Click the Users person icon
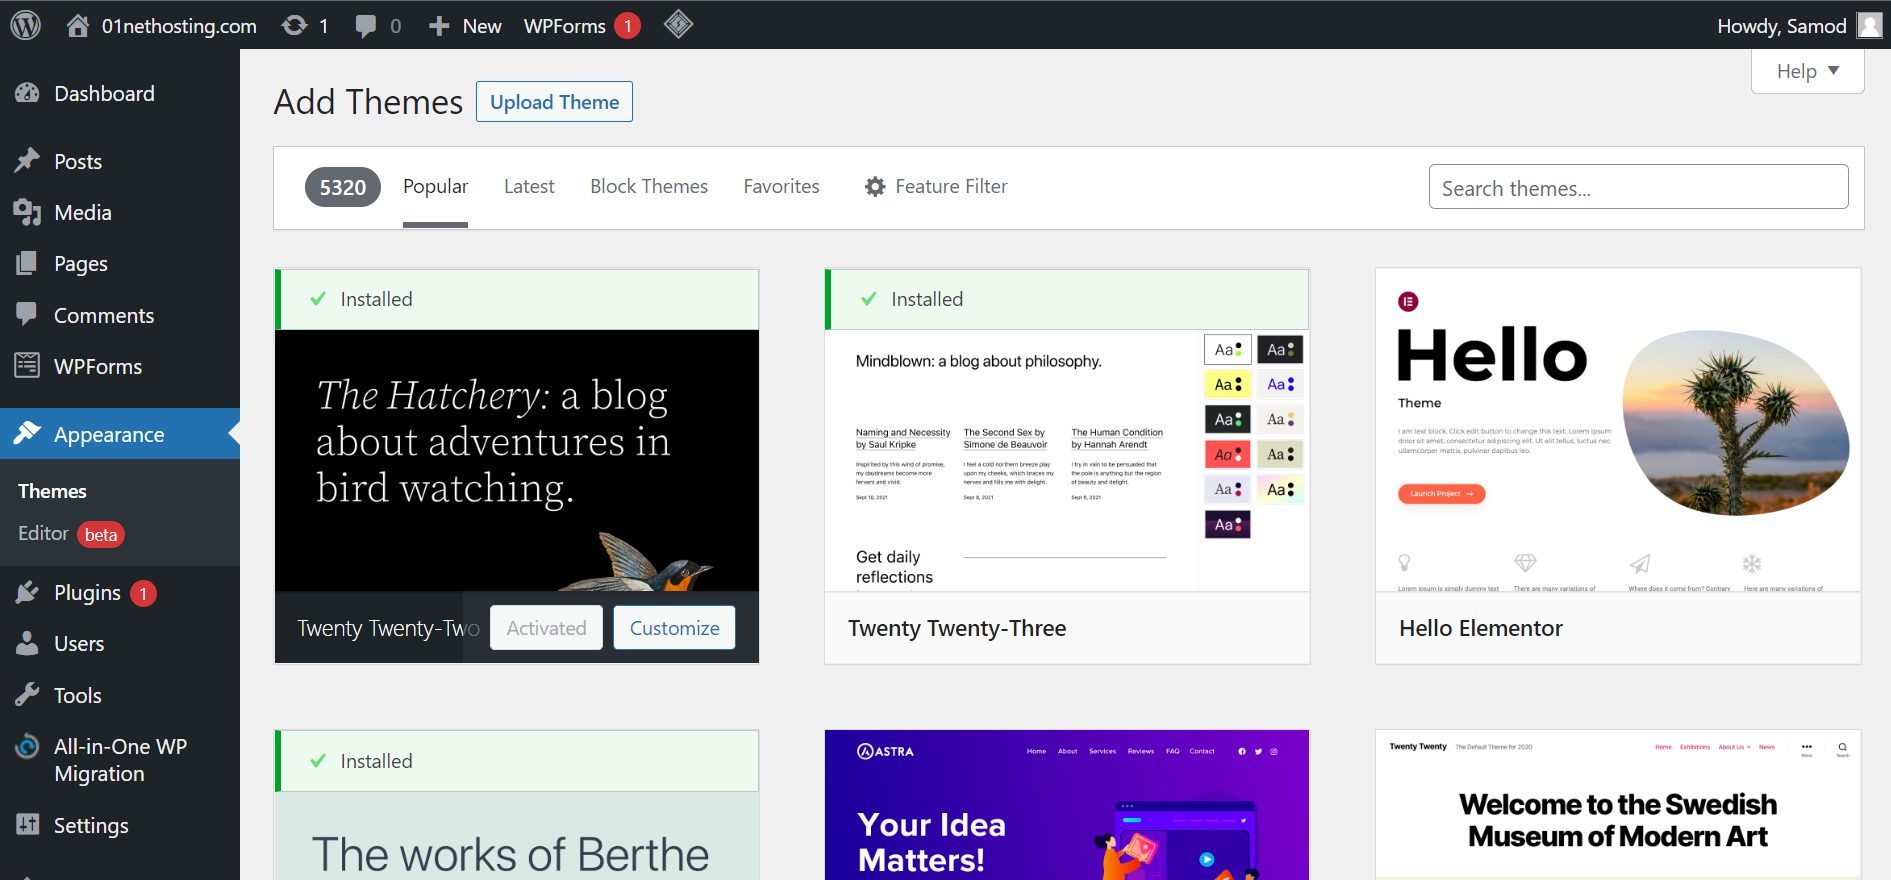The width and height of the screenshot is (1891, 880). tap(28, 643)
